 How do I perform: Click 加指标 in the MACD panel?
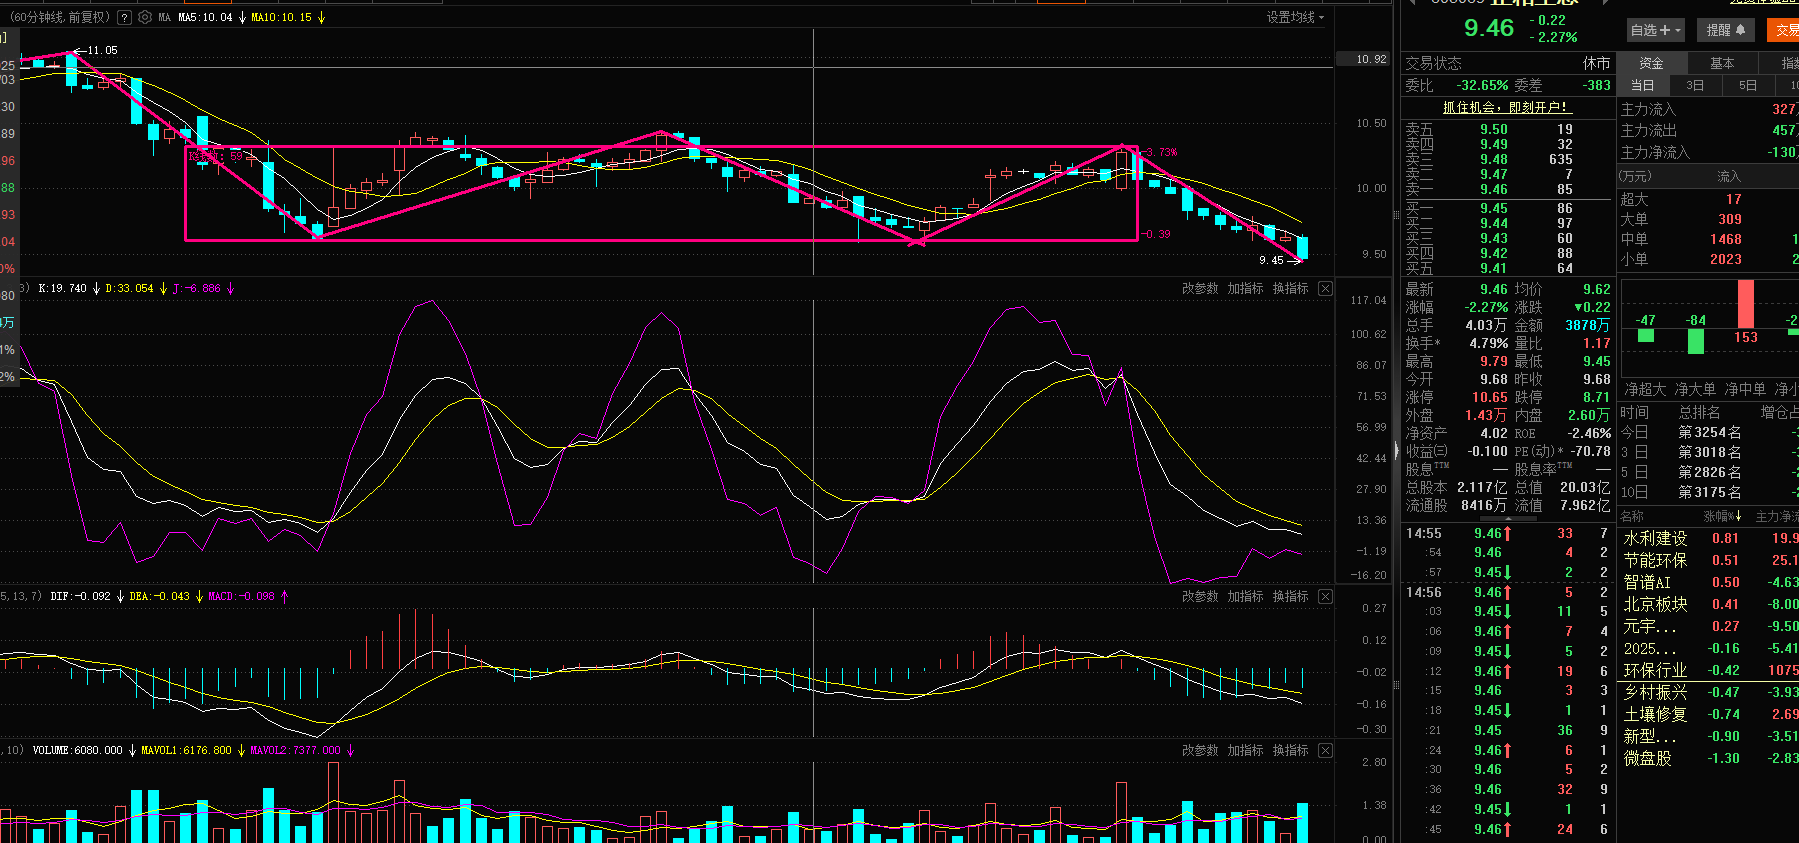click(1245, 596)
